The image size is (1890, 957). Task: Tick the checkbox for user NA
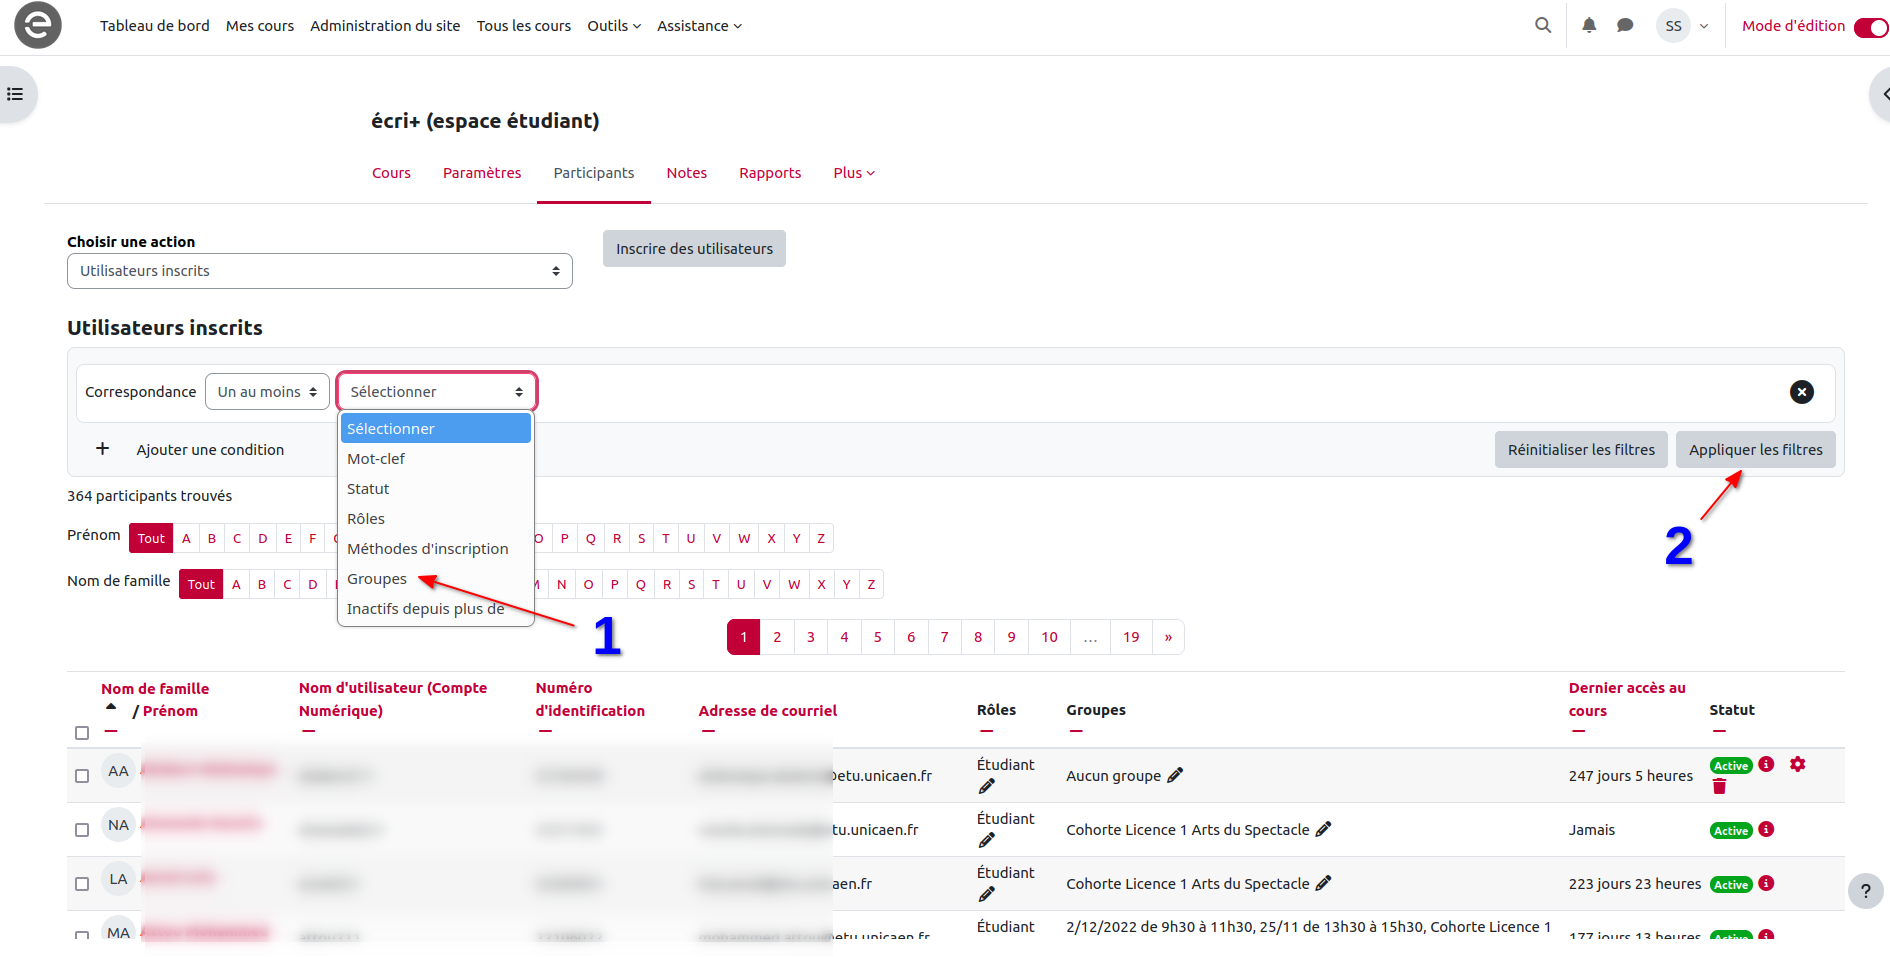tap(82, 830)
